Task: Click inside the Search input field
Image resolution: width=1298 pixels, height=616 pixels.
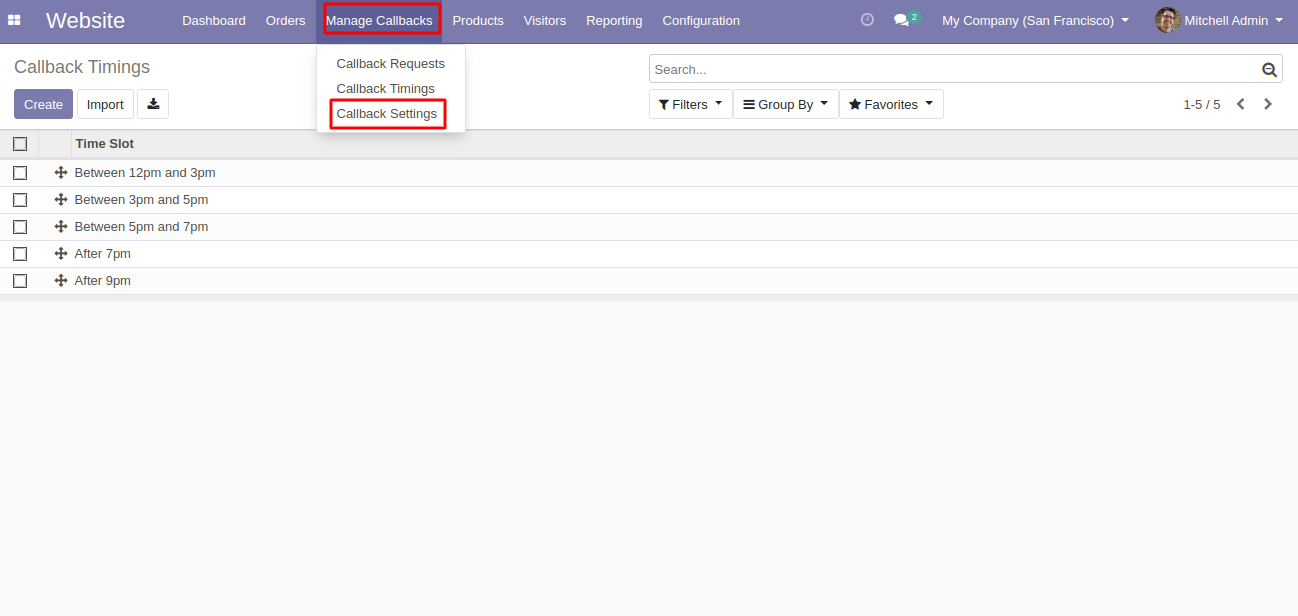Action: pos(950,68)
